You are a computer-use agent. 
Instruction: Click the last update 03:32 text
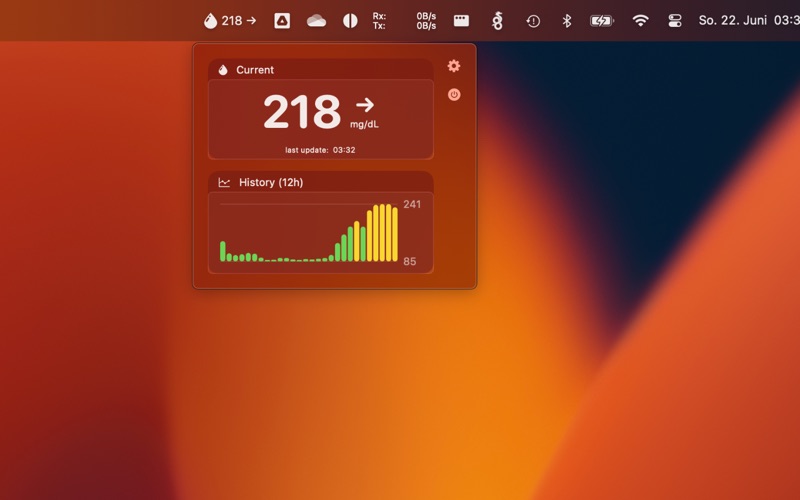[x=320, y=150]
